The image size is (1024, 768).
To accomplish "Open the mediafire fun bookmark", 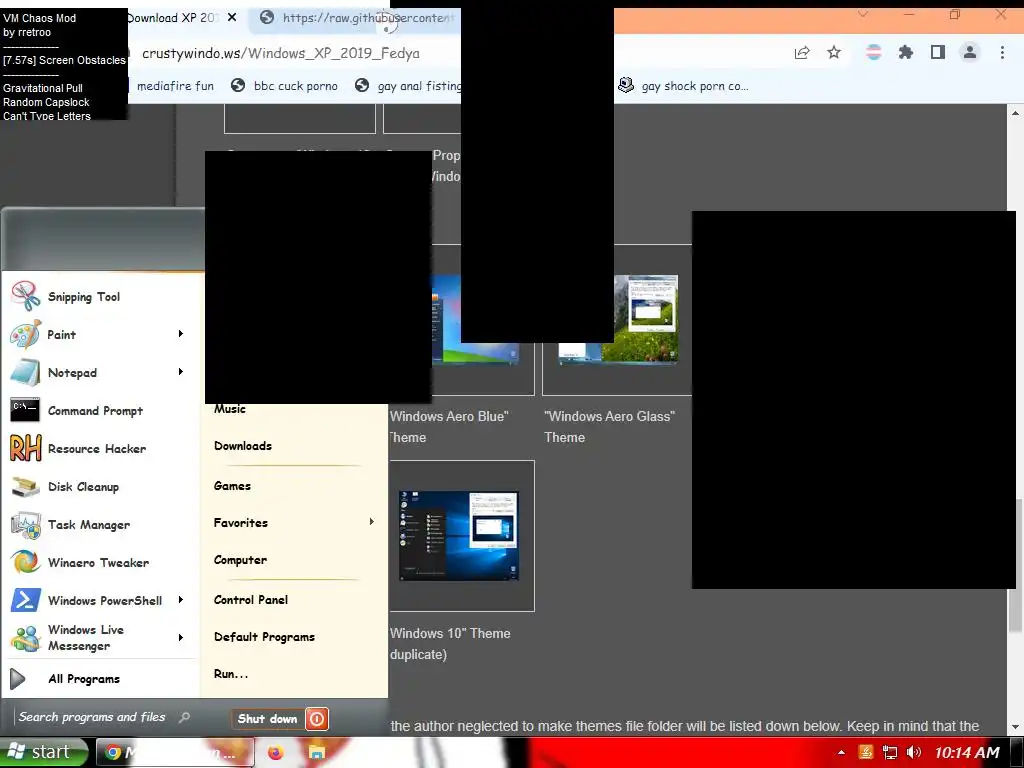I will point(175,86).
